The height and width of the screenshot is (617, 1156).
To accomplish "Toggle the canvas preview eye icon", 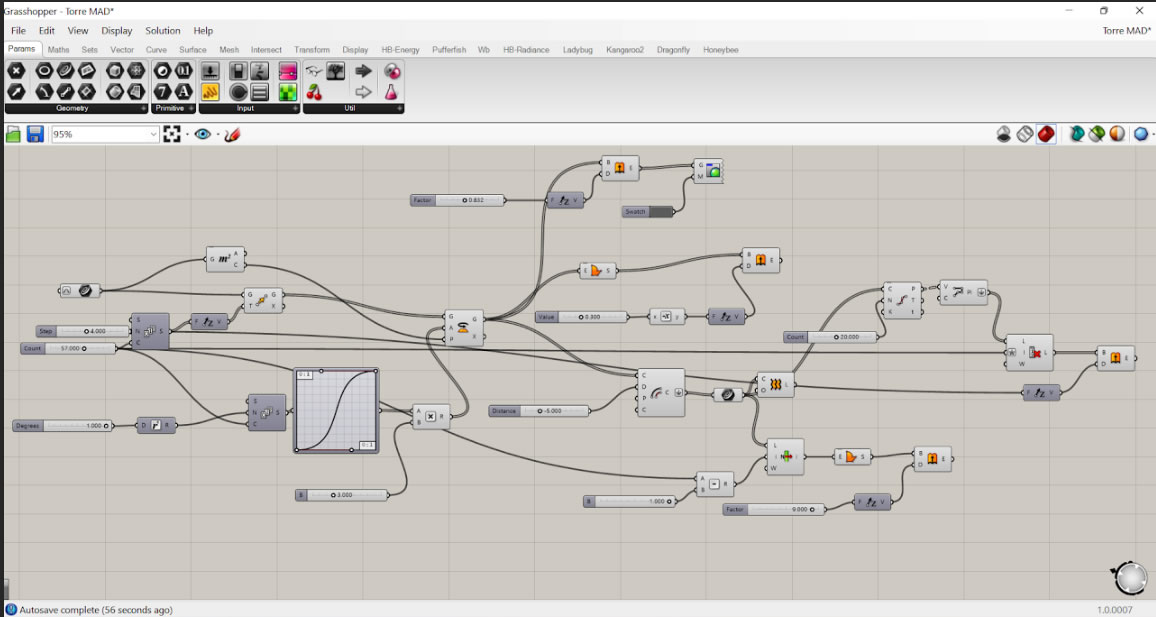I will (203, 134).
